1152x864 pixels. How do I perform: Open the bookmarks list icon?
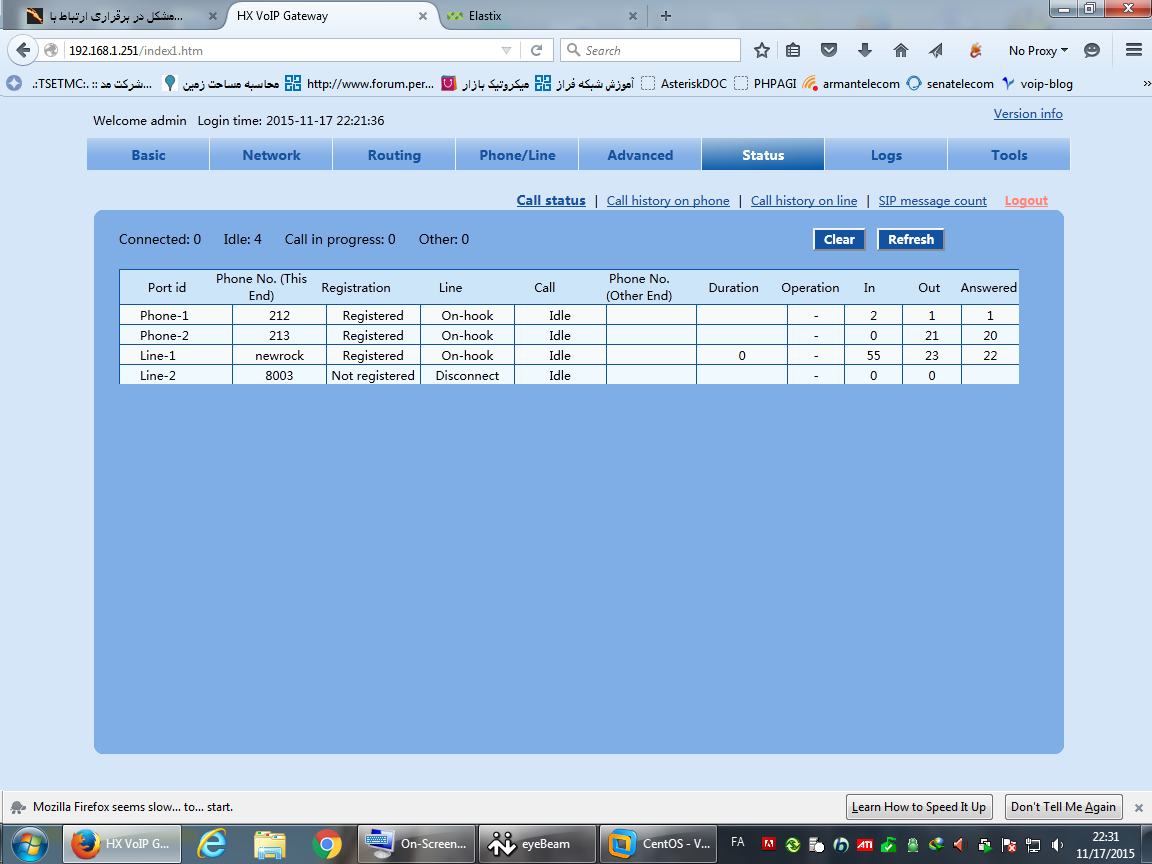[794, 50]
